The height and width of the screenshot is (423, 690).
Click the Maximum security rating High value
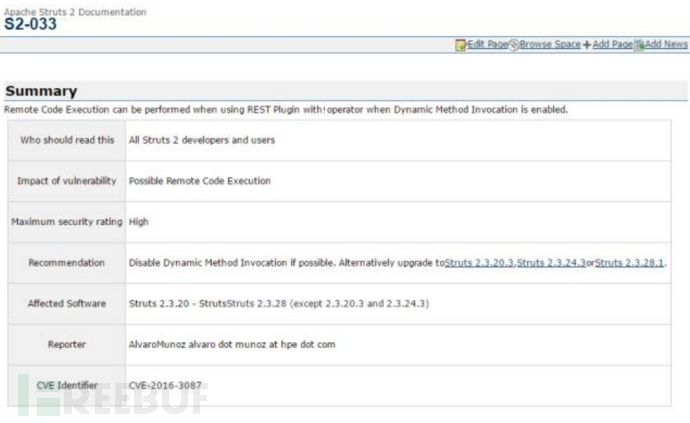(139, 222)
